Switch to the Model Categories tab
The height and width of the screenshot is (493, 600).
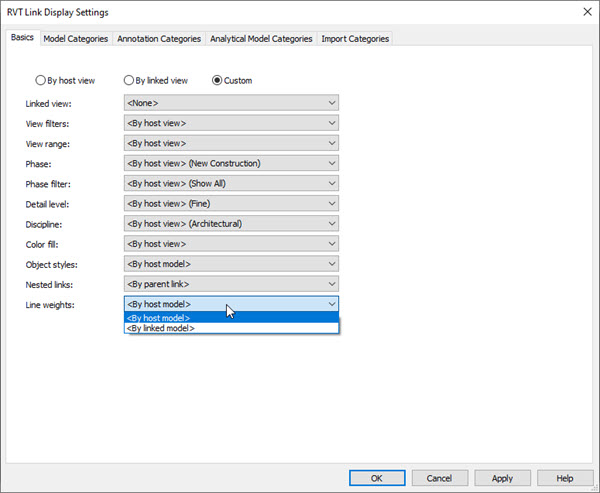tap(75, 39)
